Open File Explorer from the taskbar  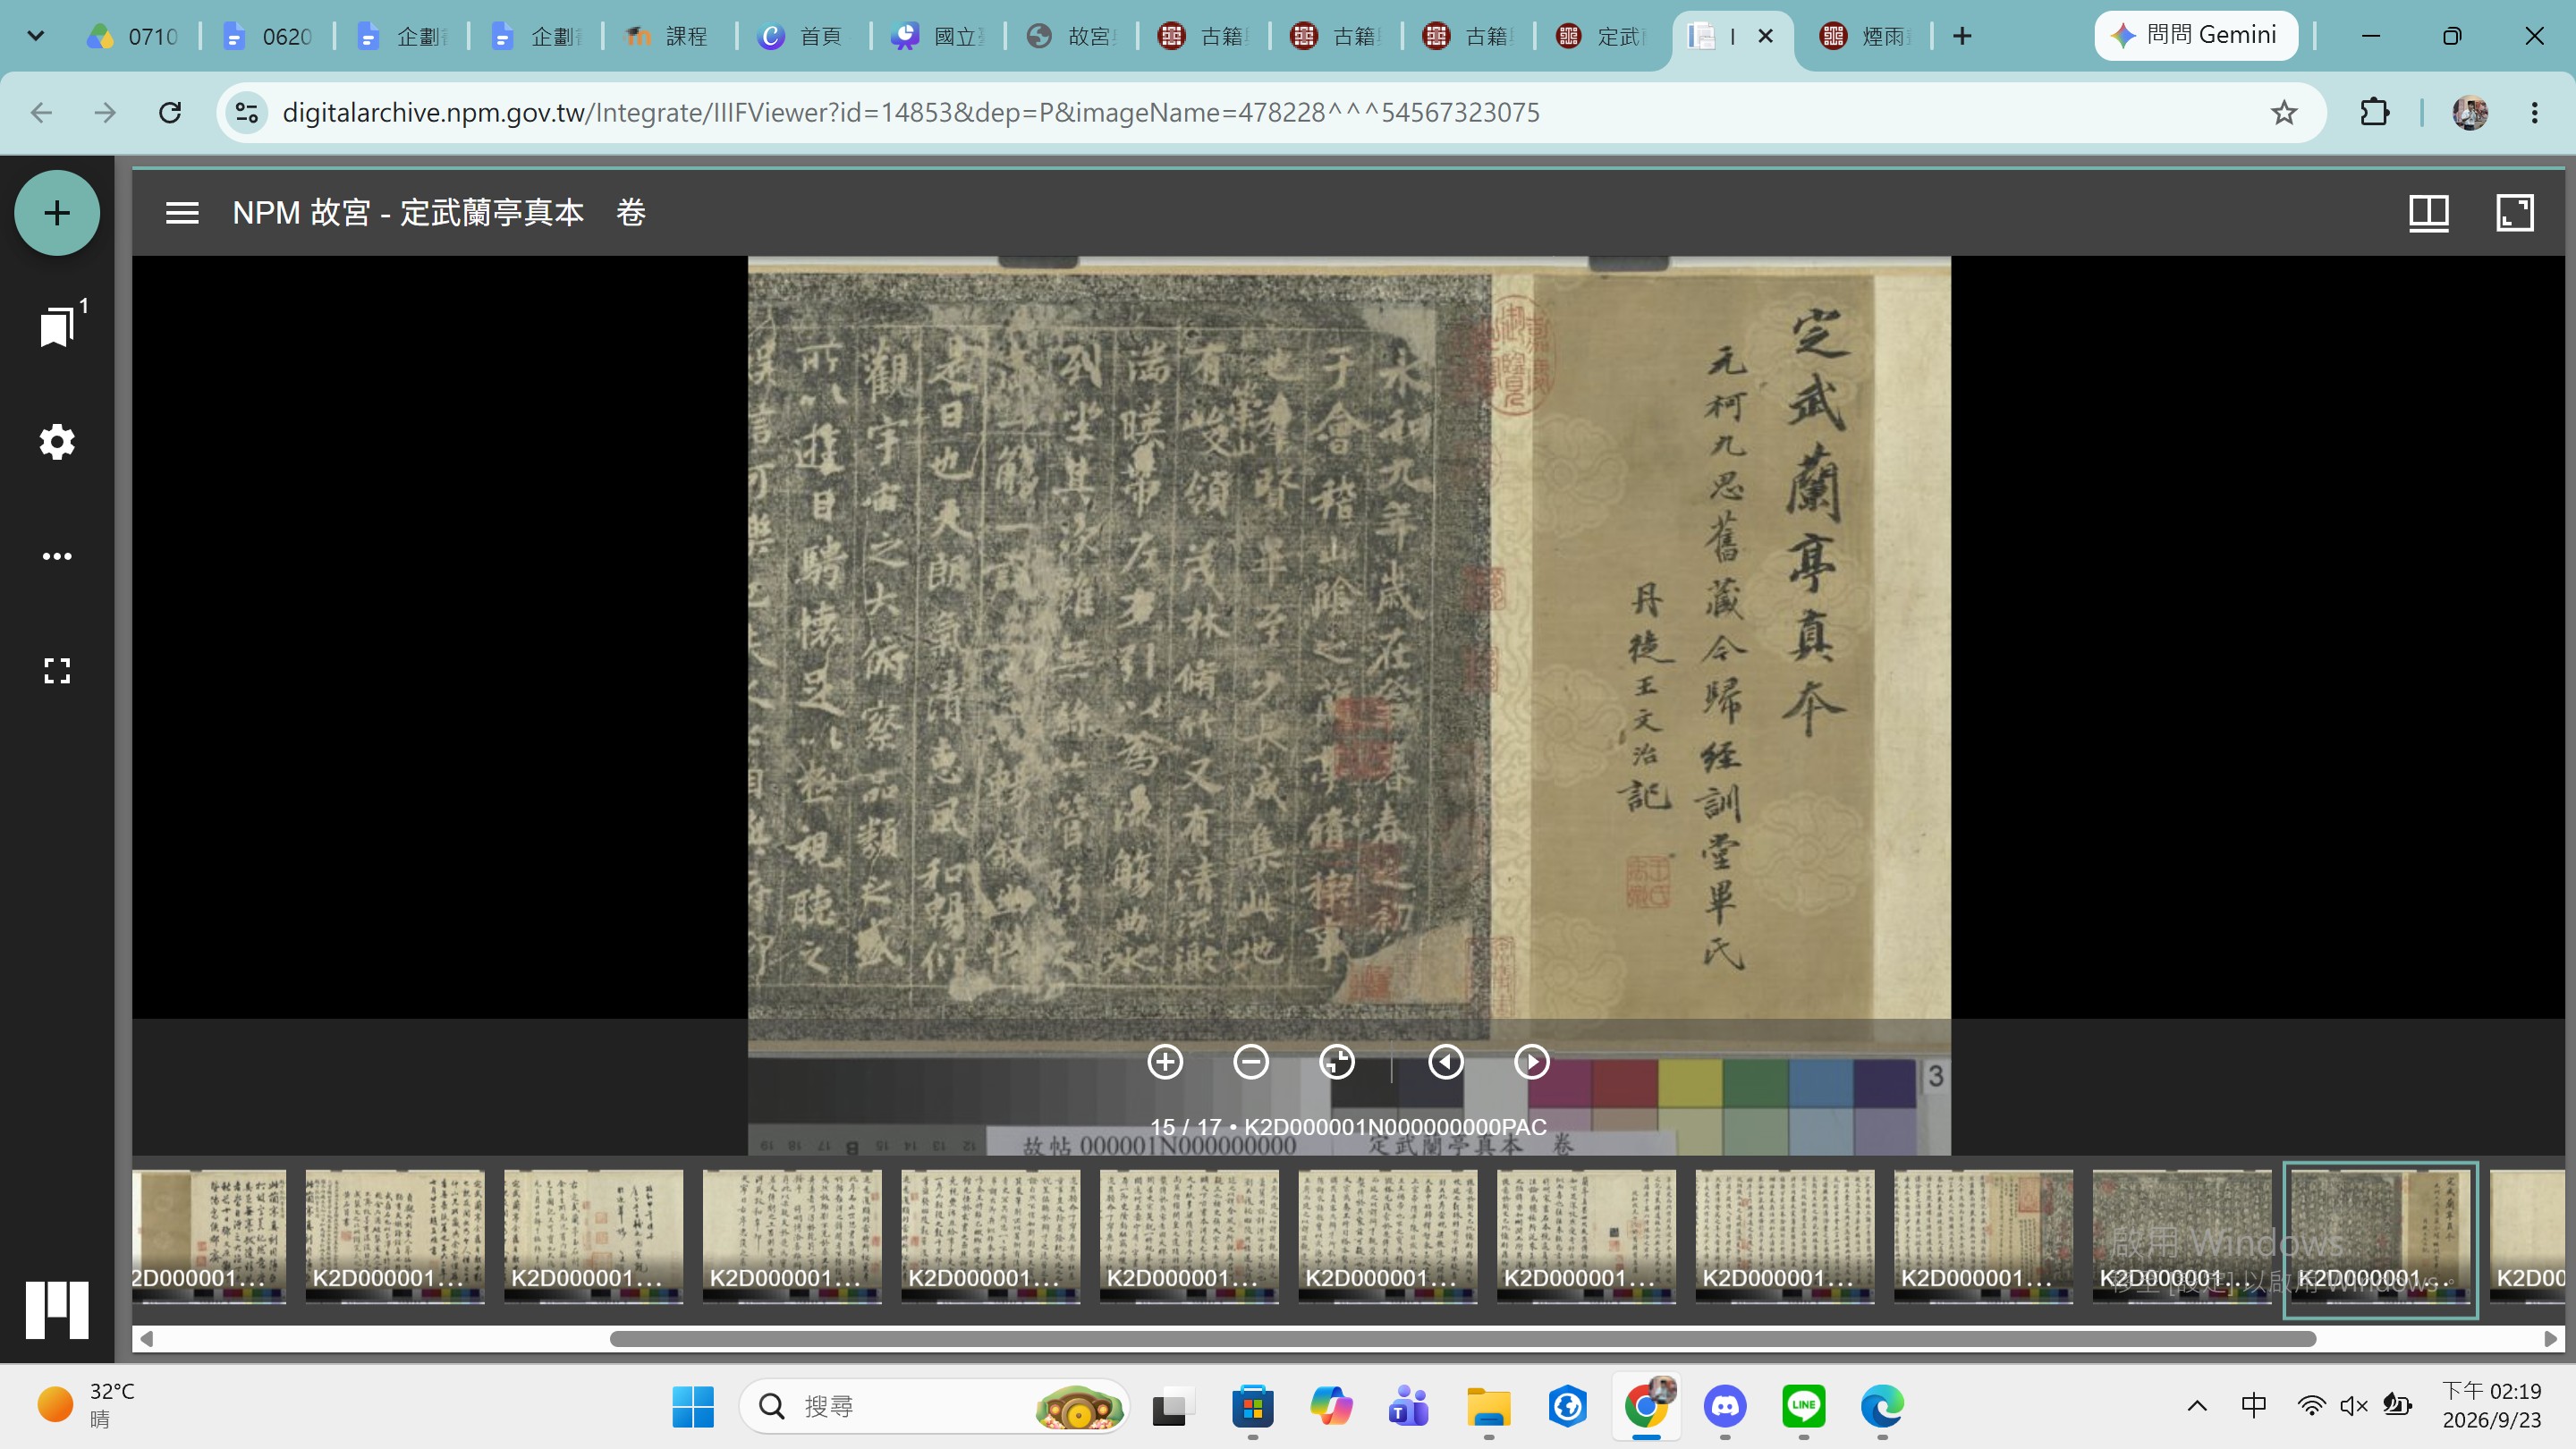(x=1488, y=1407)
